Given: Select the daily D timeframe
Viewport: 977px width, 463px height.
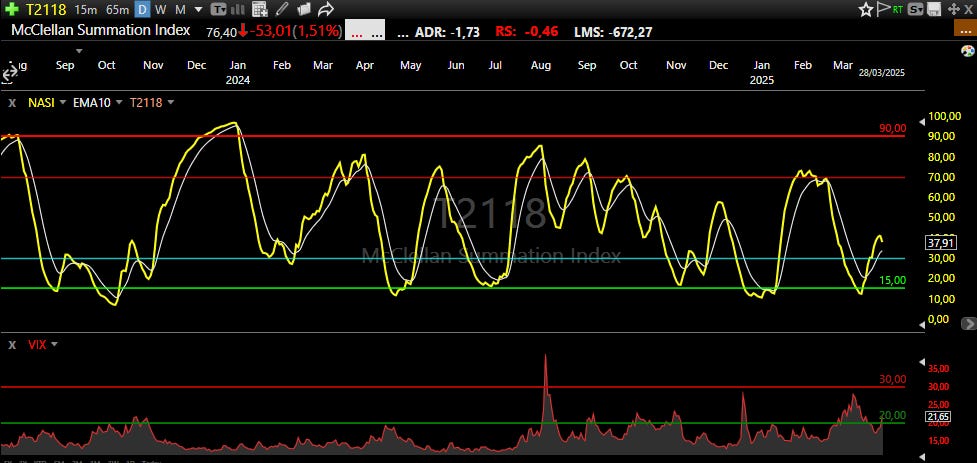Looking at the screenshot, I should click(x=143, y=9).
